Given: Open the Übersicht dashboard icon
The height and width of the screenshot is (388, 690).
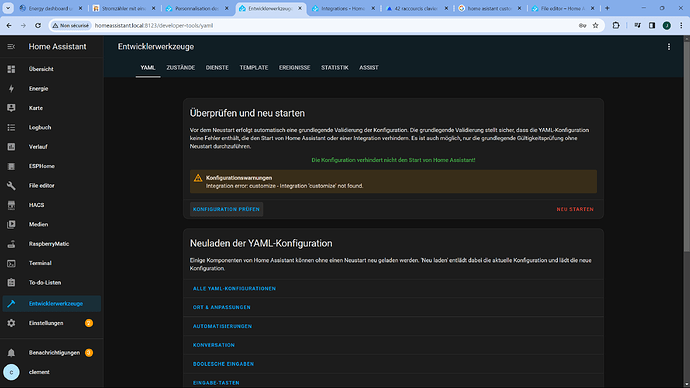Looking at the screenshot, I should [11, 69].
